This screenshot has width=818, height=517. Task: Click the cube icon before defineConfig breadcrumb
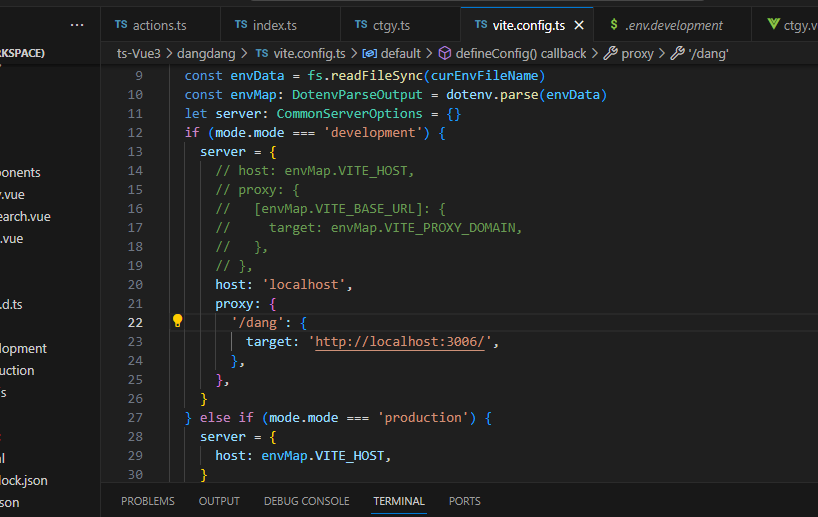pyautogui.click(x=444, y=53)
